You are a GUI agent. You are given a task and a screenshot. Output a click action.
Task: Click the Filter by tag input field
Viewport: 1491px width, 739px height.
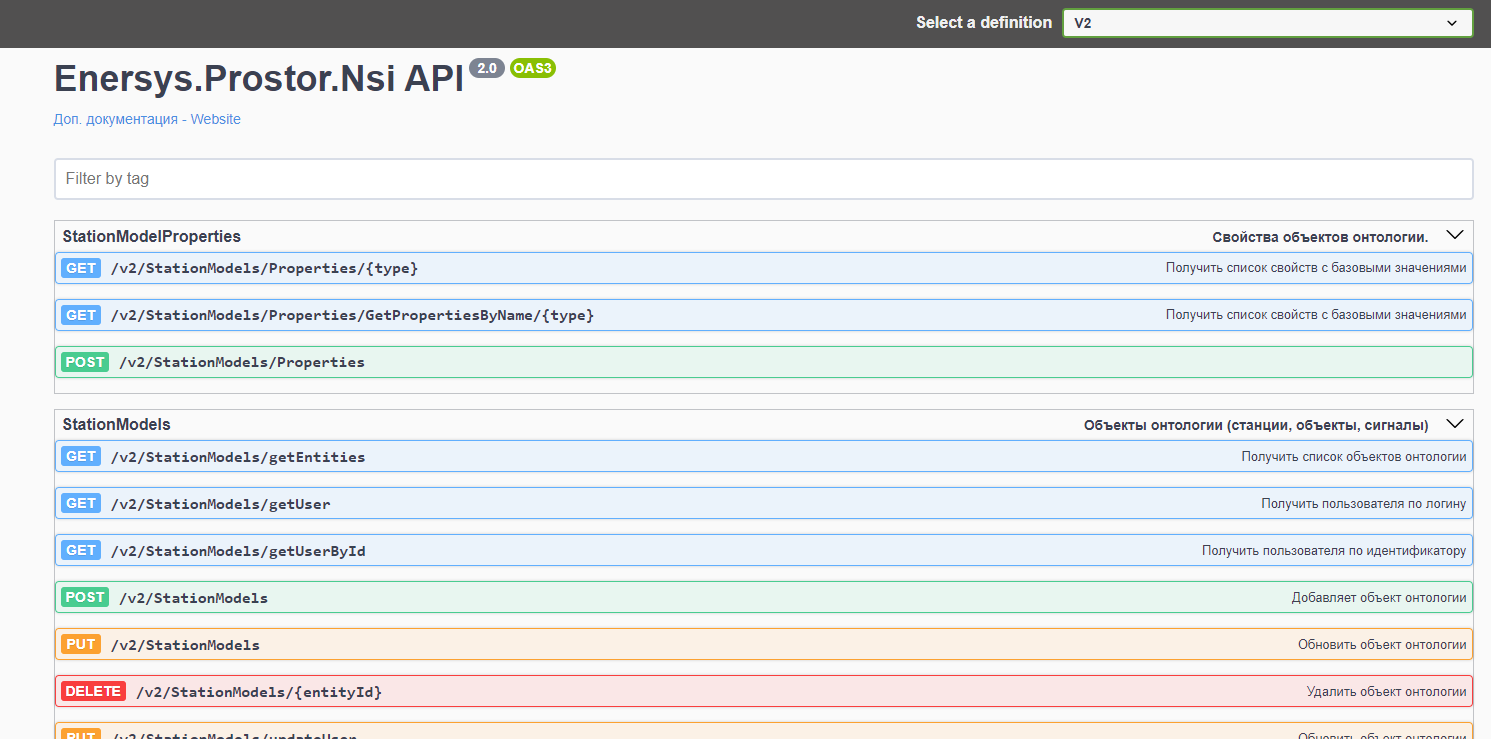tap(763, 179)
